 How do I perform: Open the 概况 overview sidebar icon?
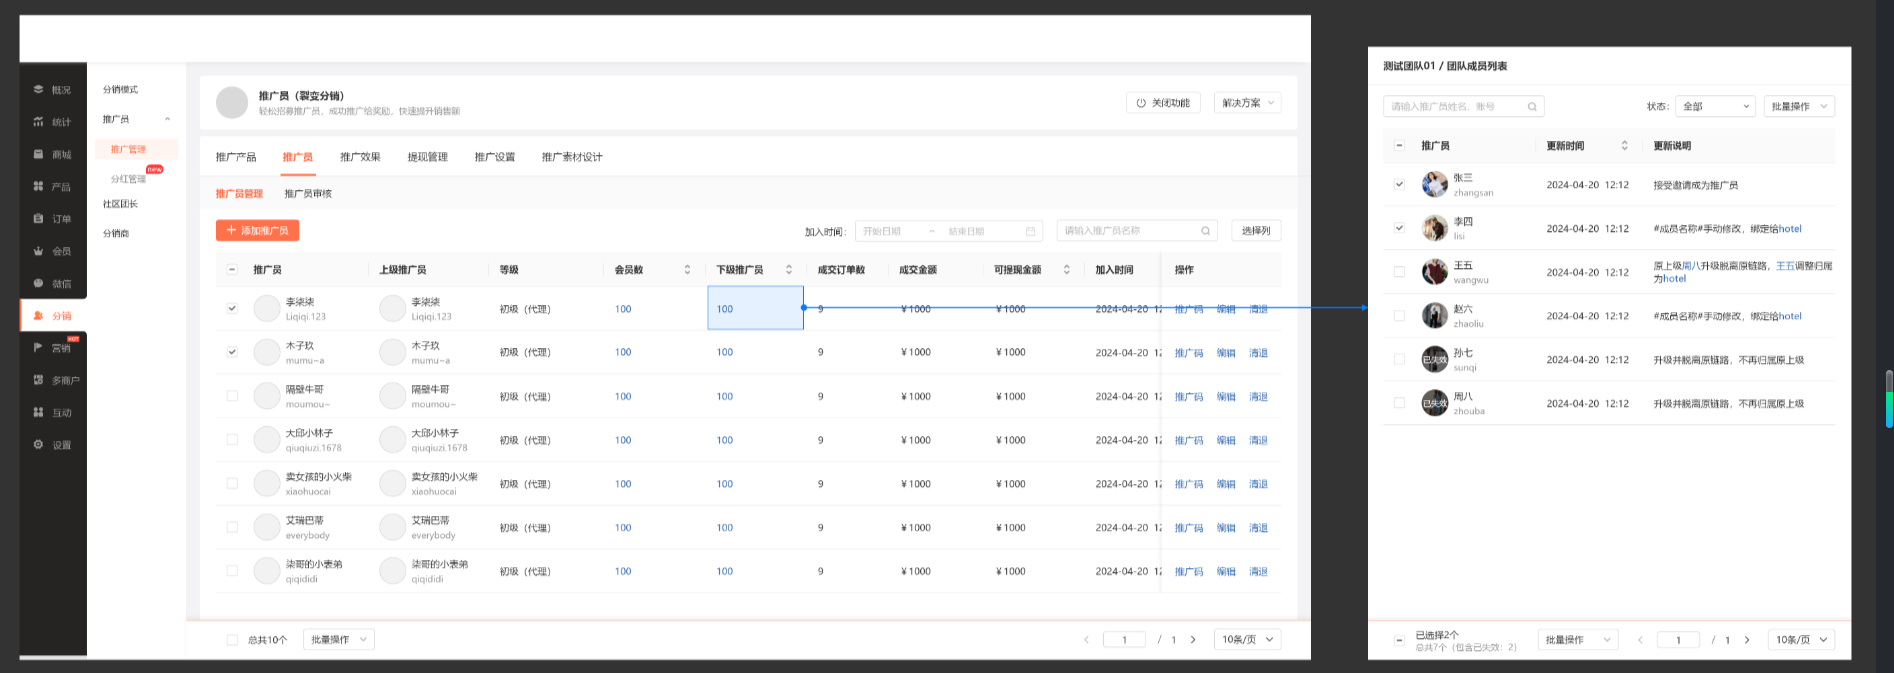39,90
